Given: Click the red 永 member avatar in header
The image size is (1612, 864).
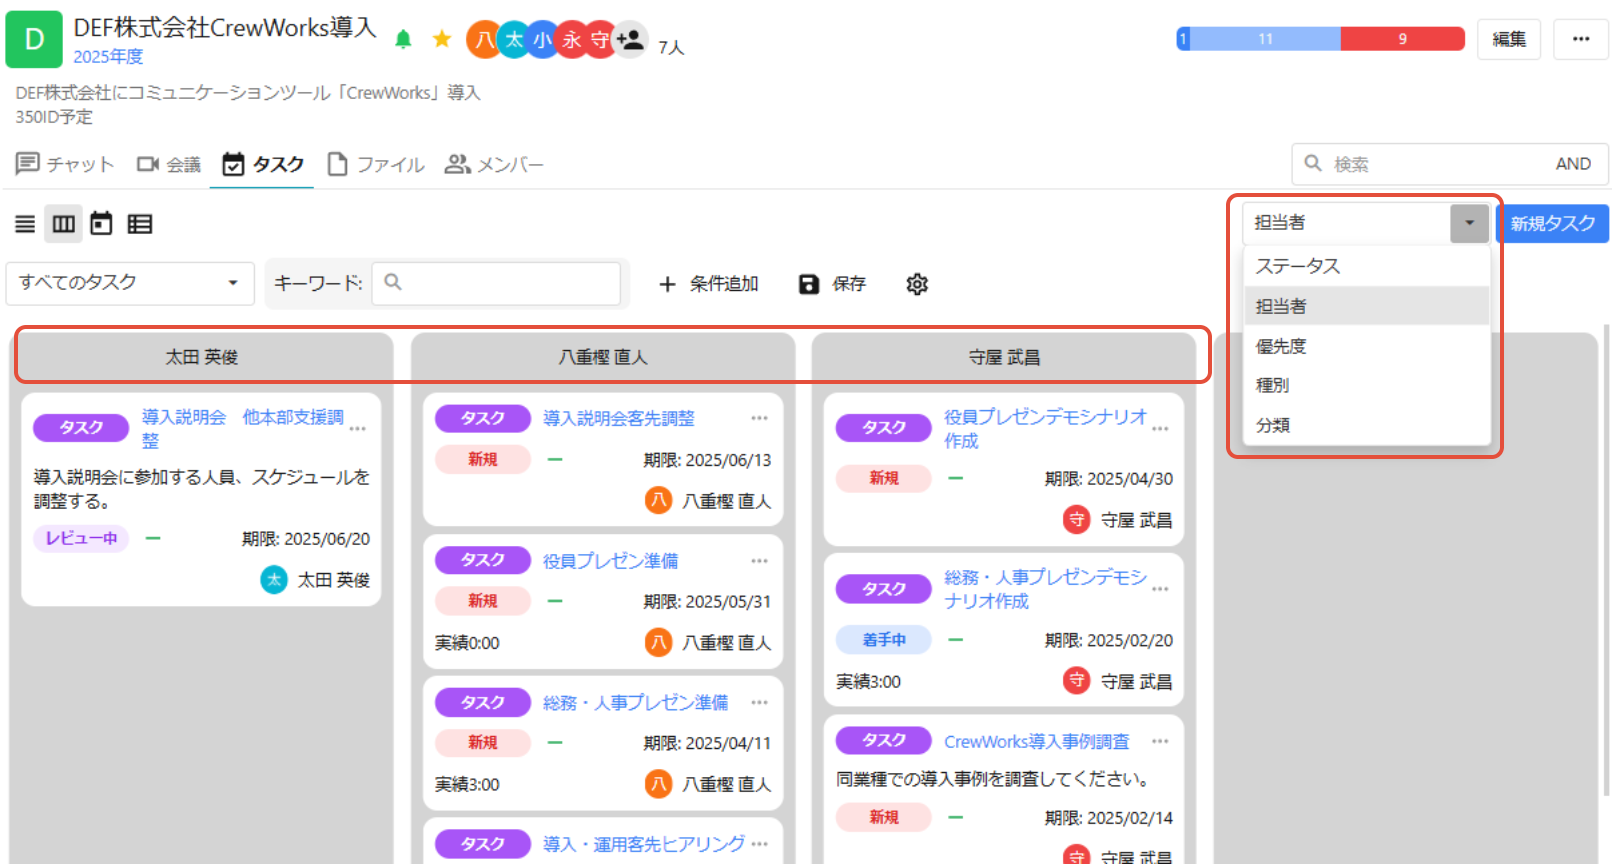Looking at the screenshot, I should click(x=571, y=40).
